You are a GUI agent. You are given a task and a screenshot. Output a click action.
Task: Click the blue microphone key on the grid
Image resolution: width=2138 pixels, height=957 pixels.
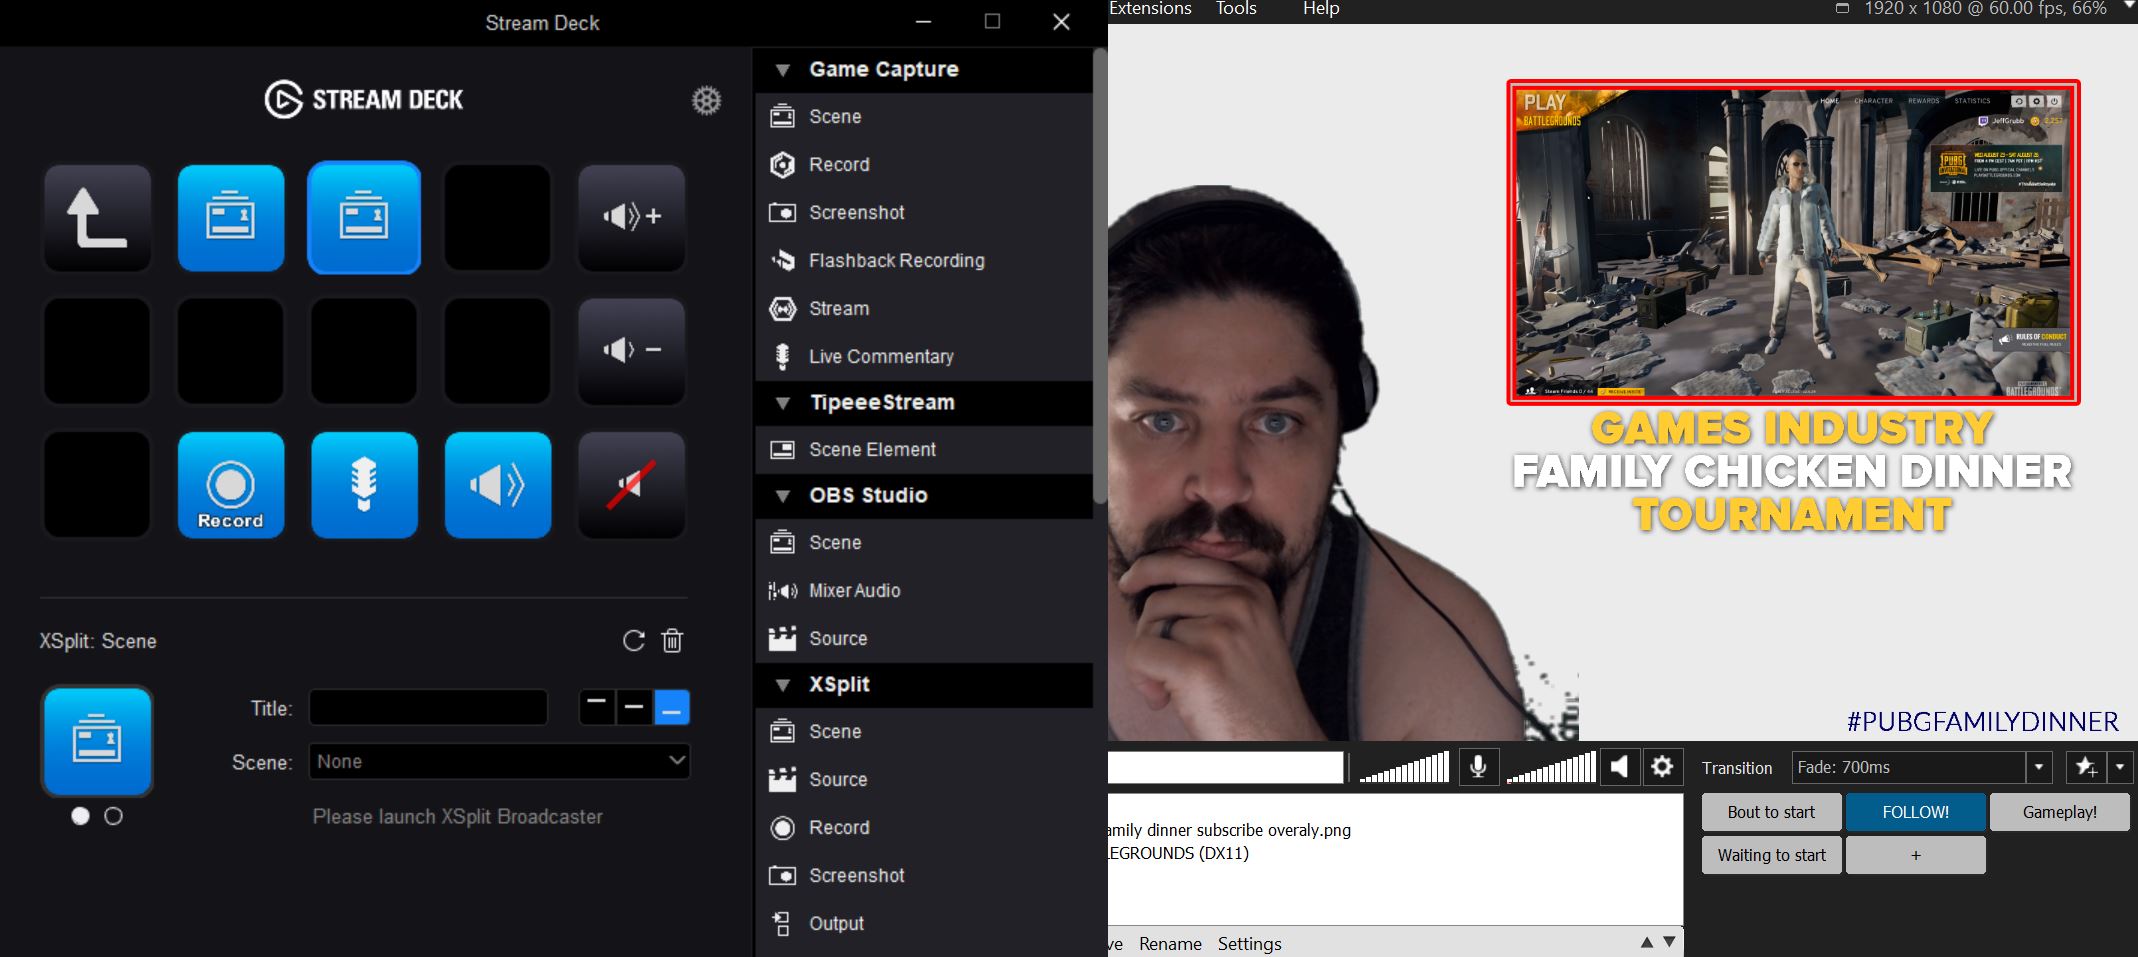(x=364, y=485)
